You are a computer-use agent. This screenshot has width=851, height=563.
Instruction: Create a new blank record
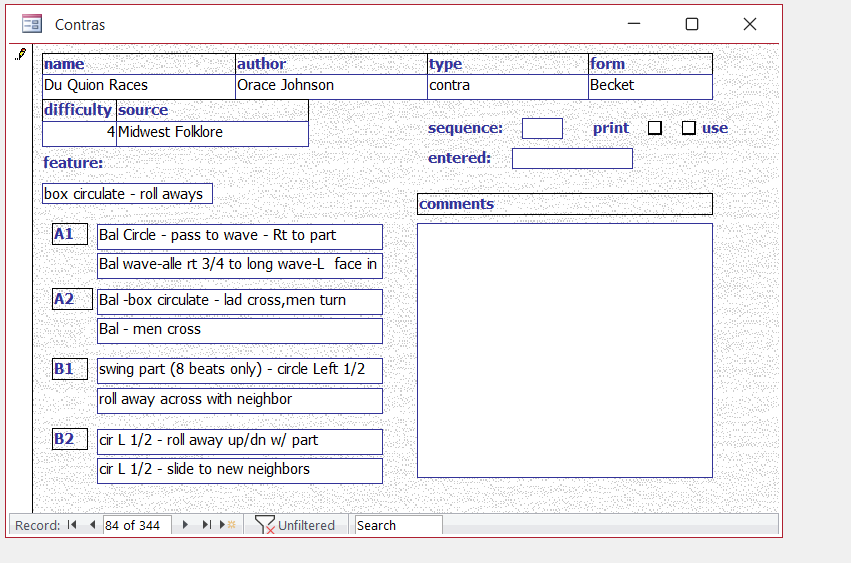click(228, 525)
